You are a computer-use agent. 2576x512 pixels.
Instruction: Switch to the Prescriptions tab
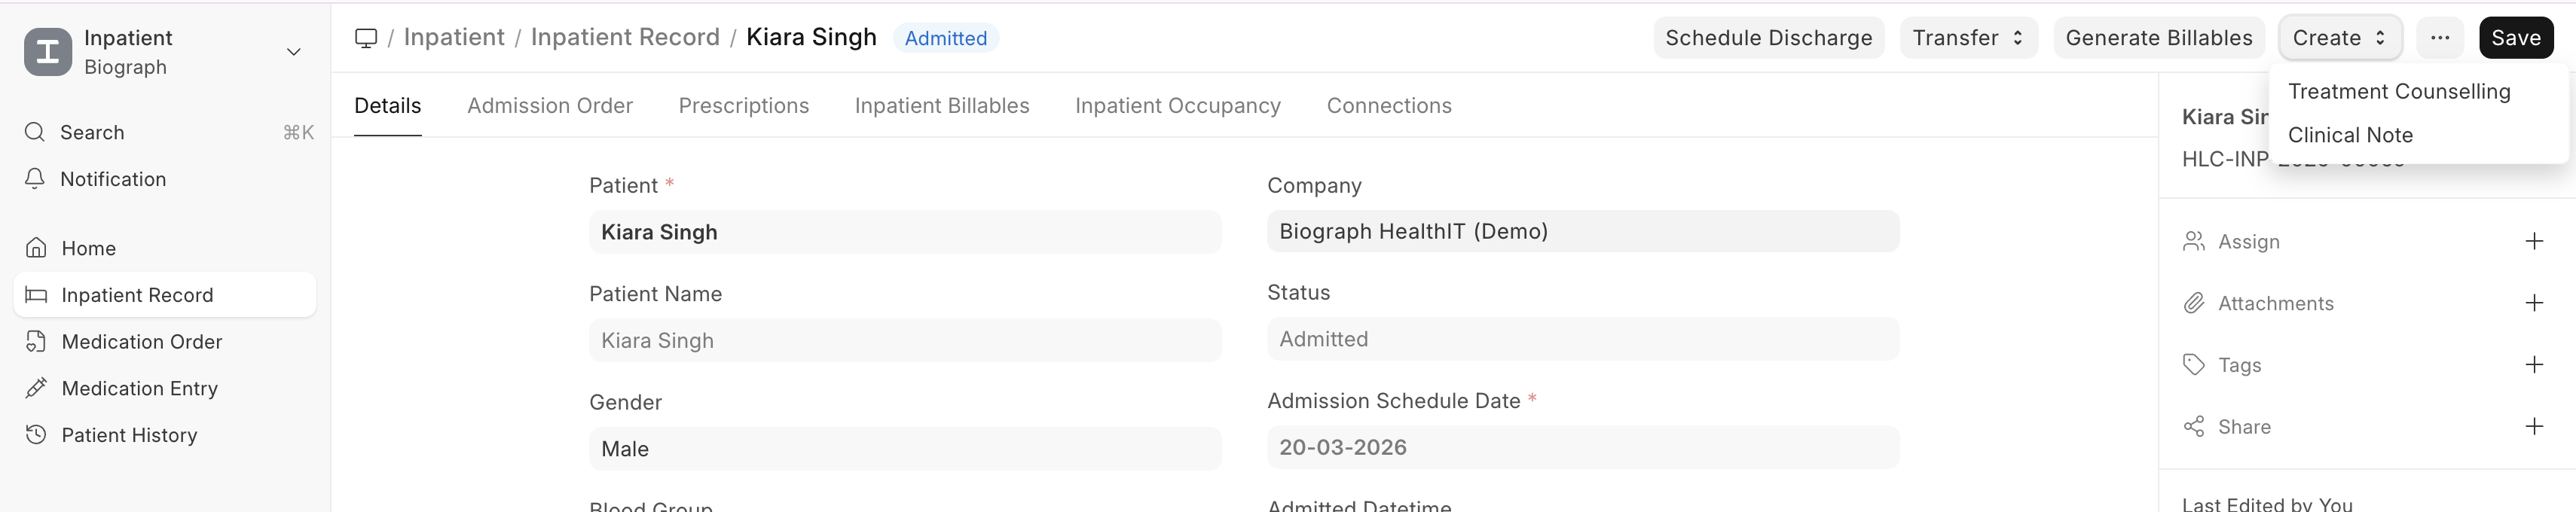(x=743, y=106)
